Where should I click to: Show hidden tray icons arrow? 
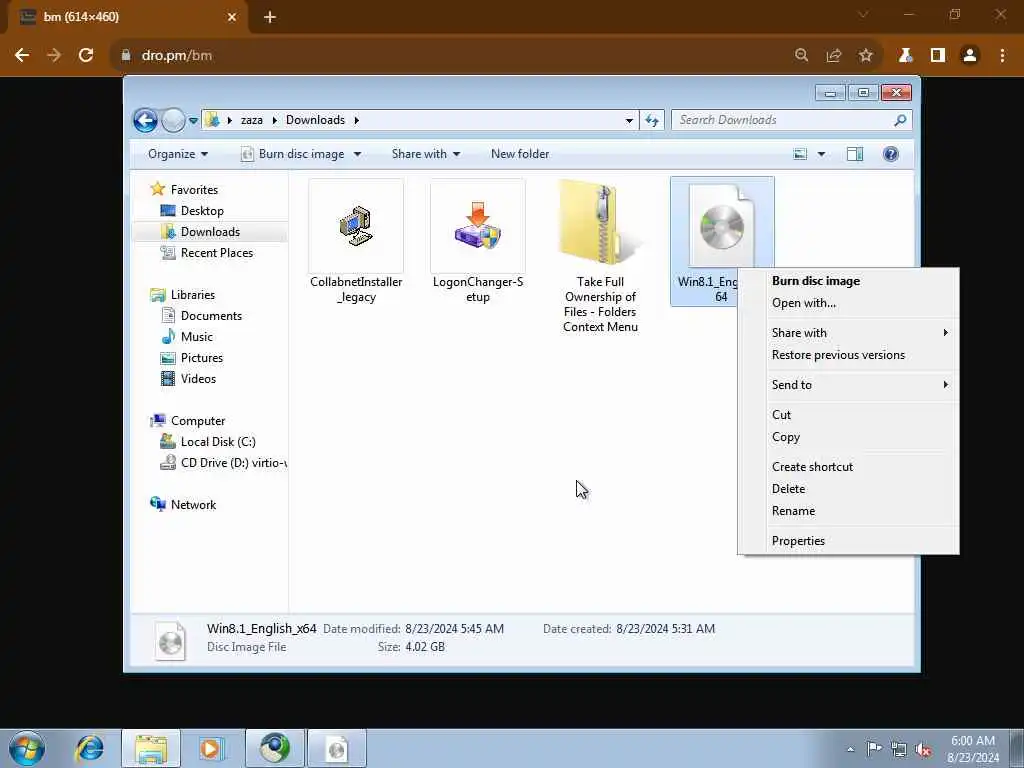pos(850,749)
